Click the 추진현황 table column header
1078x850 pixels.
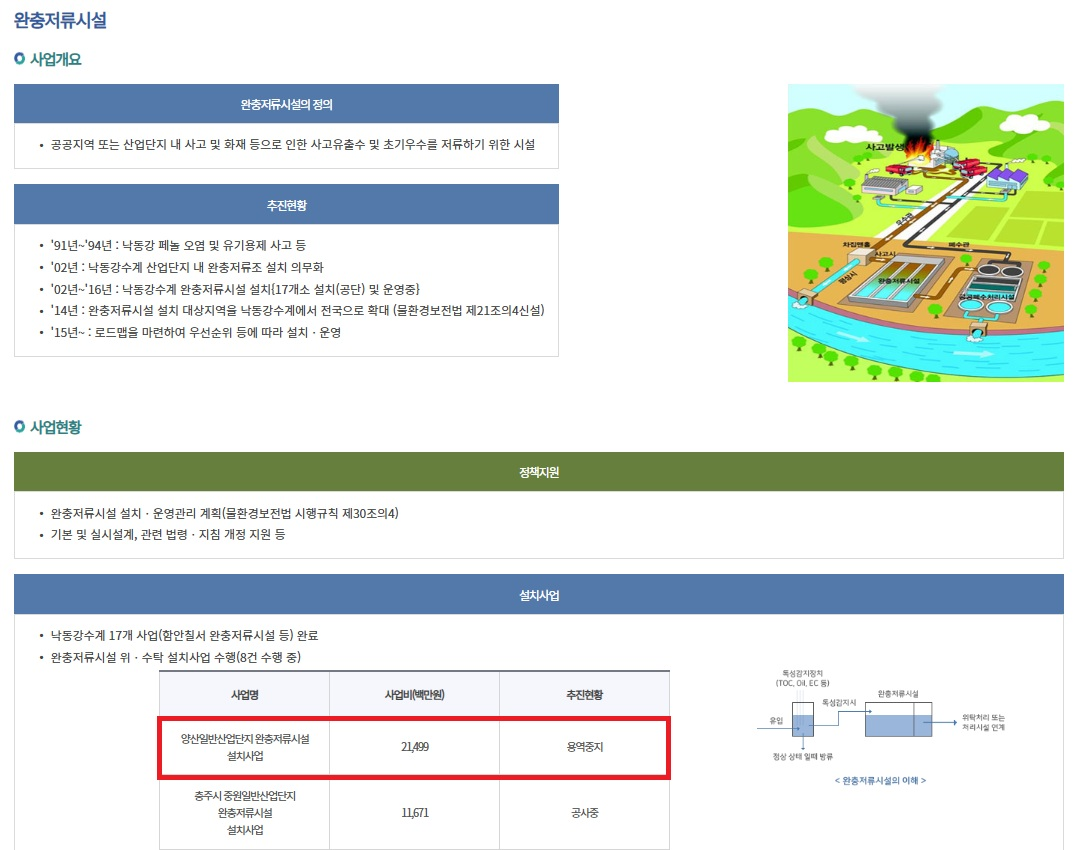click(x=584, y=695)
